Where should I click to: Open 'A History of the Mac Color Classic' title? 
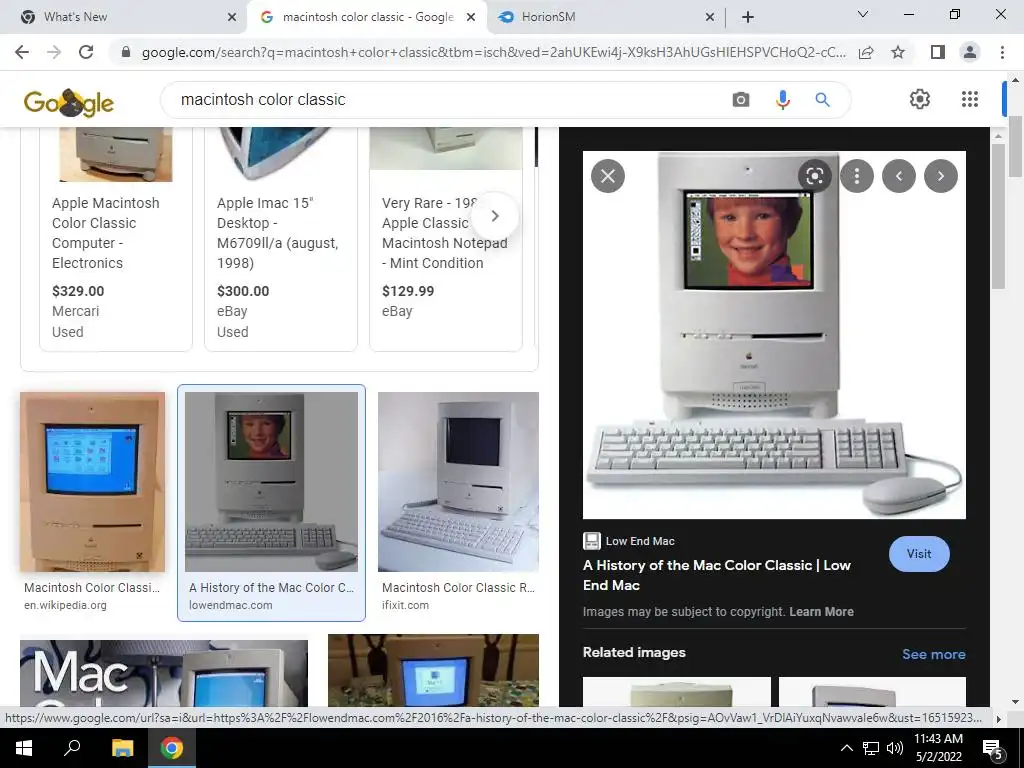point(716,575)
